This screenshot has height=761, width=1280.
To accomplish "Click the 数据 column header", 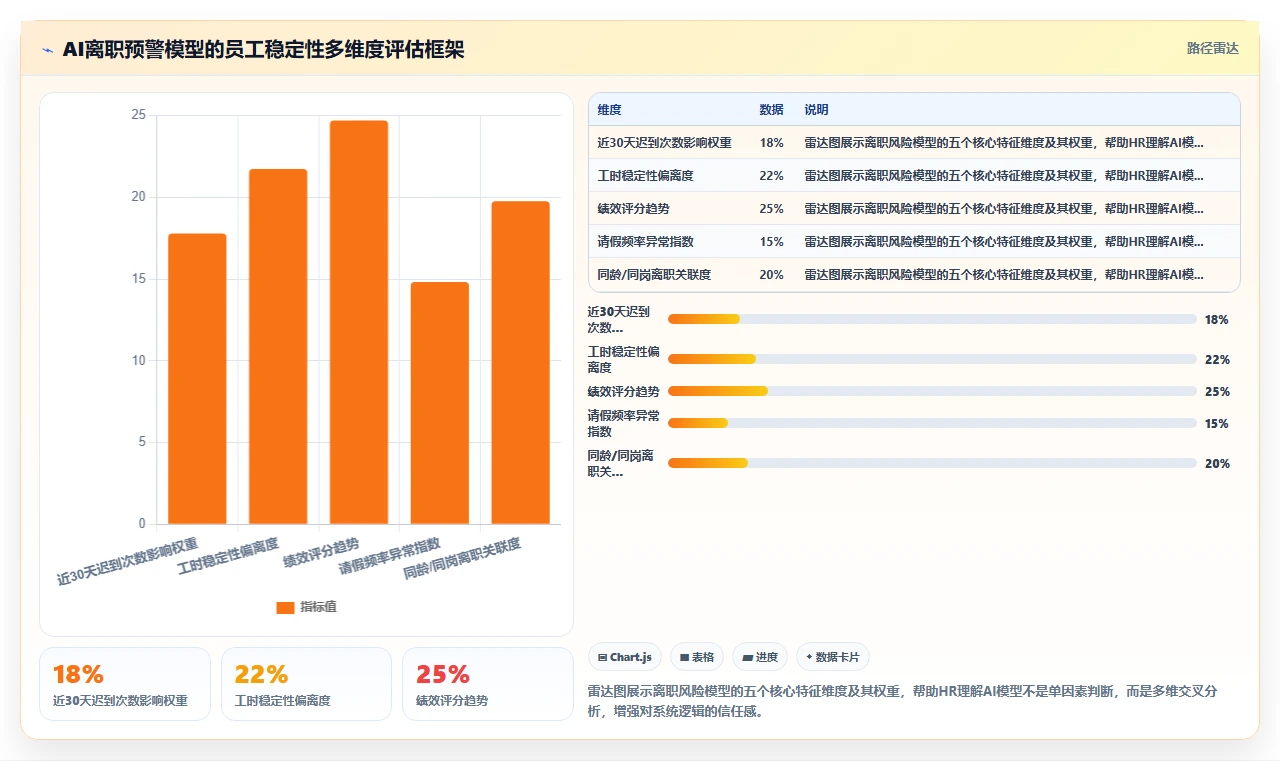I will click(771, 110).
